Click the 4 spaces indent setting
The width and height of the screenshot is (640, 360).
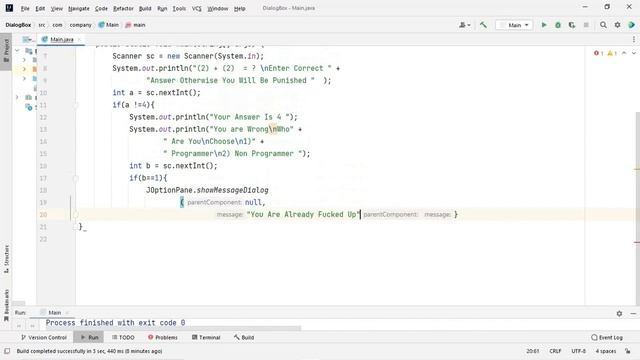point(606,351)
